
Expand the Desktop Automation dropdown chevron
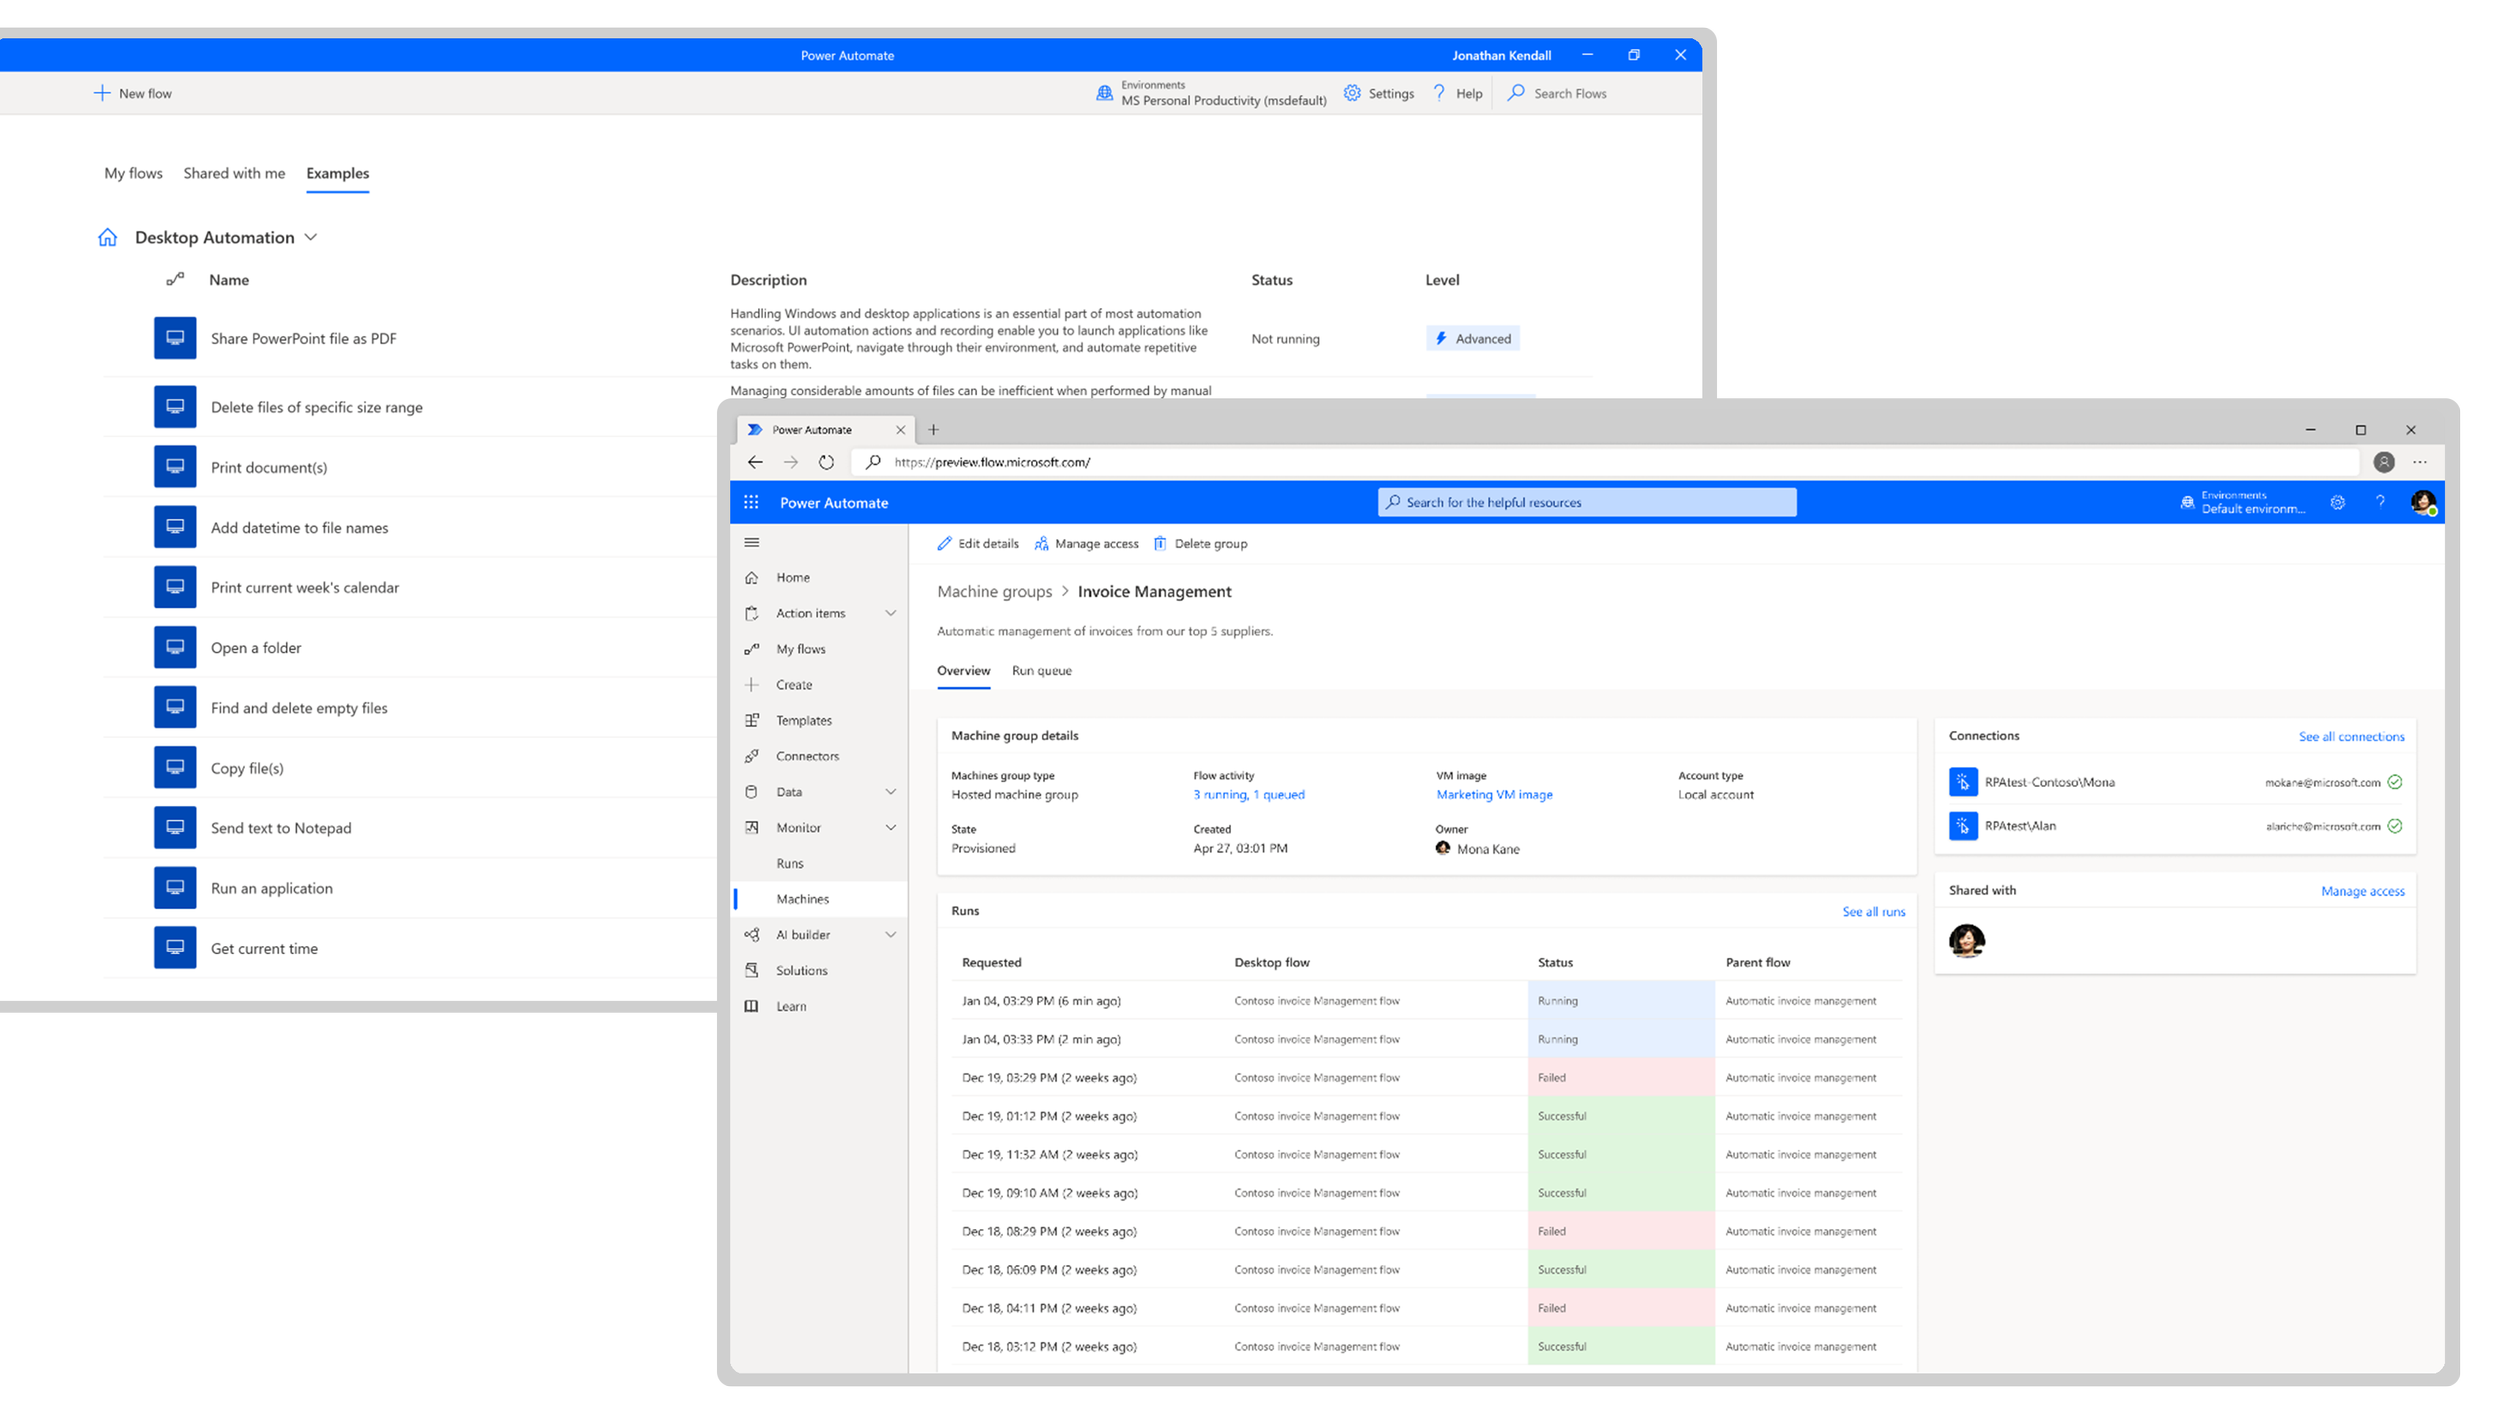(311, 237)
